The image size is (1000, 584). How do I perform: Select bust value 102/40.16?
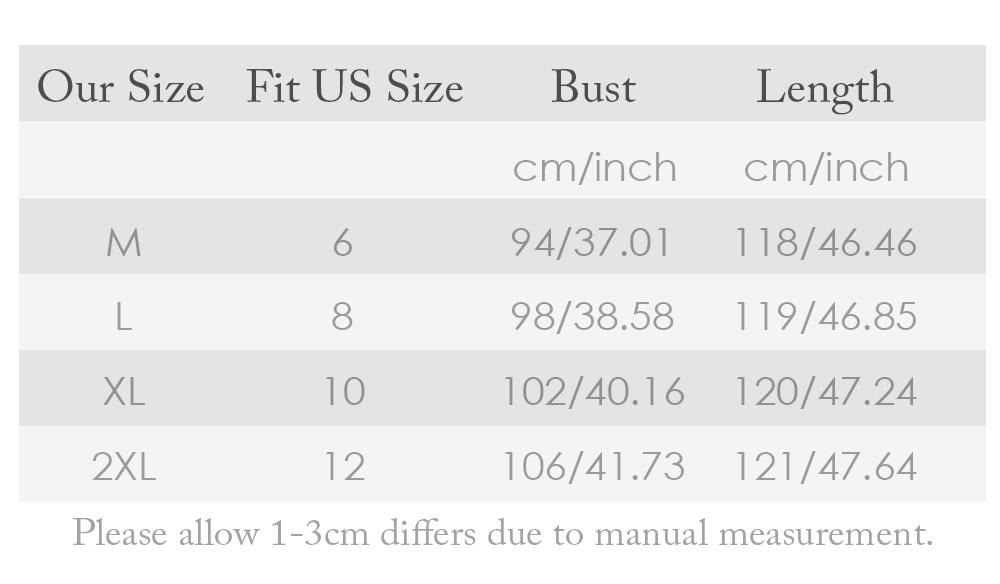(x=593, y=392)
